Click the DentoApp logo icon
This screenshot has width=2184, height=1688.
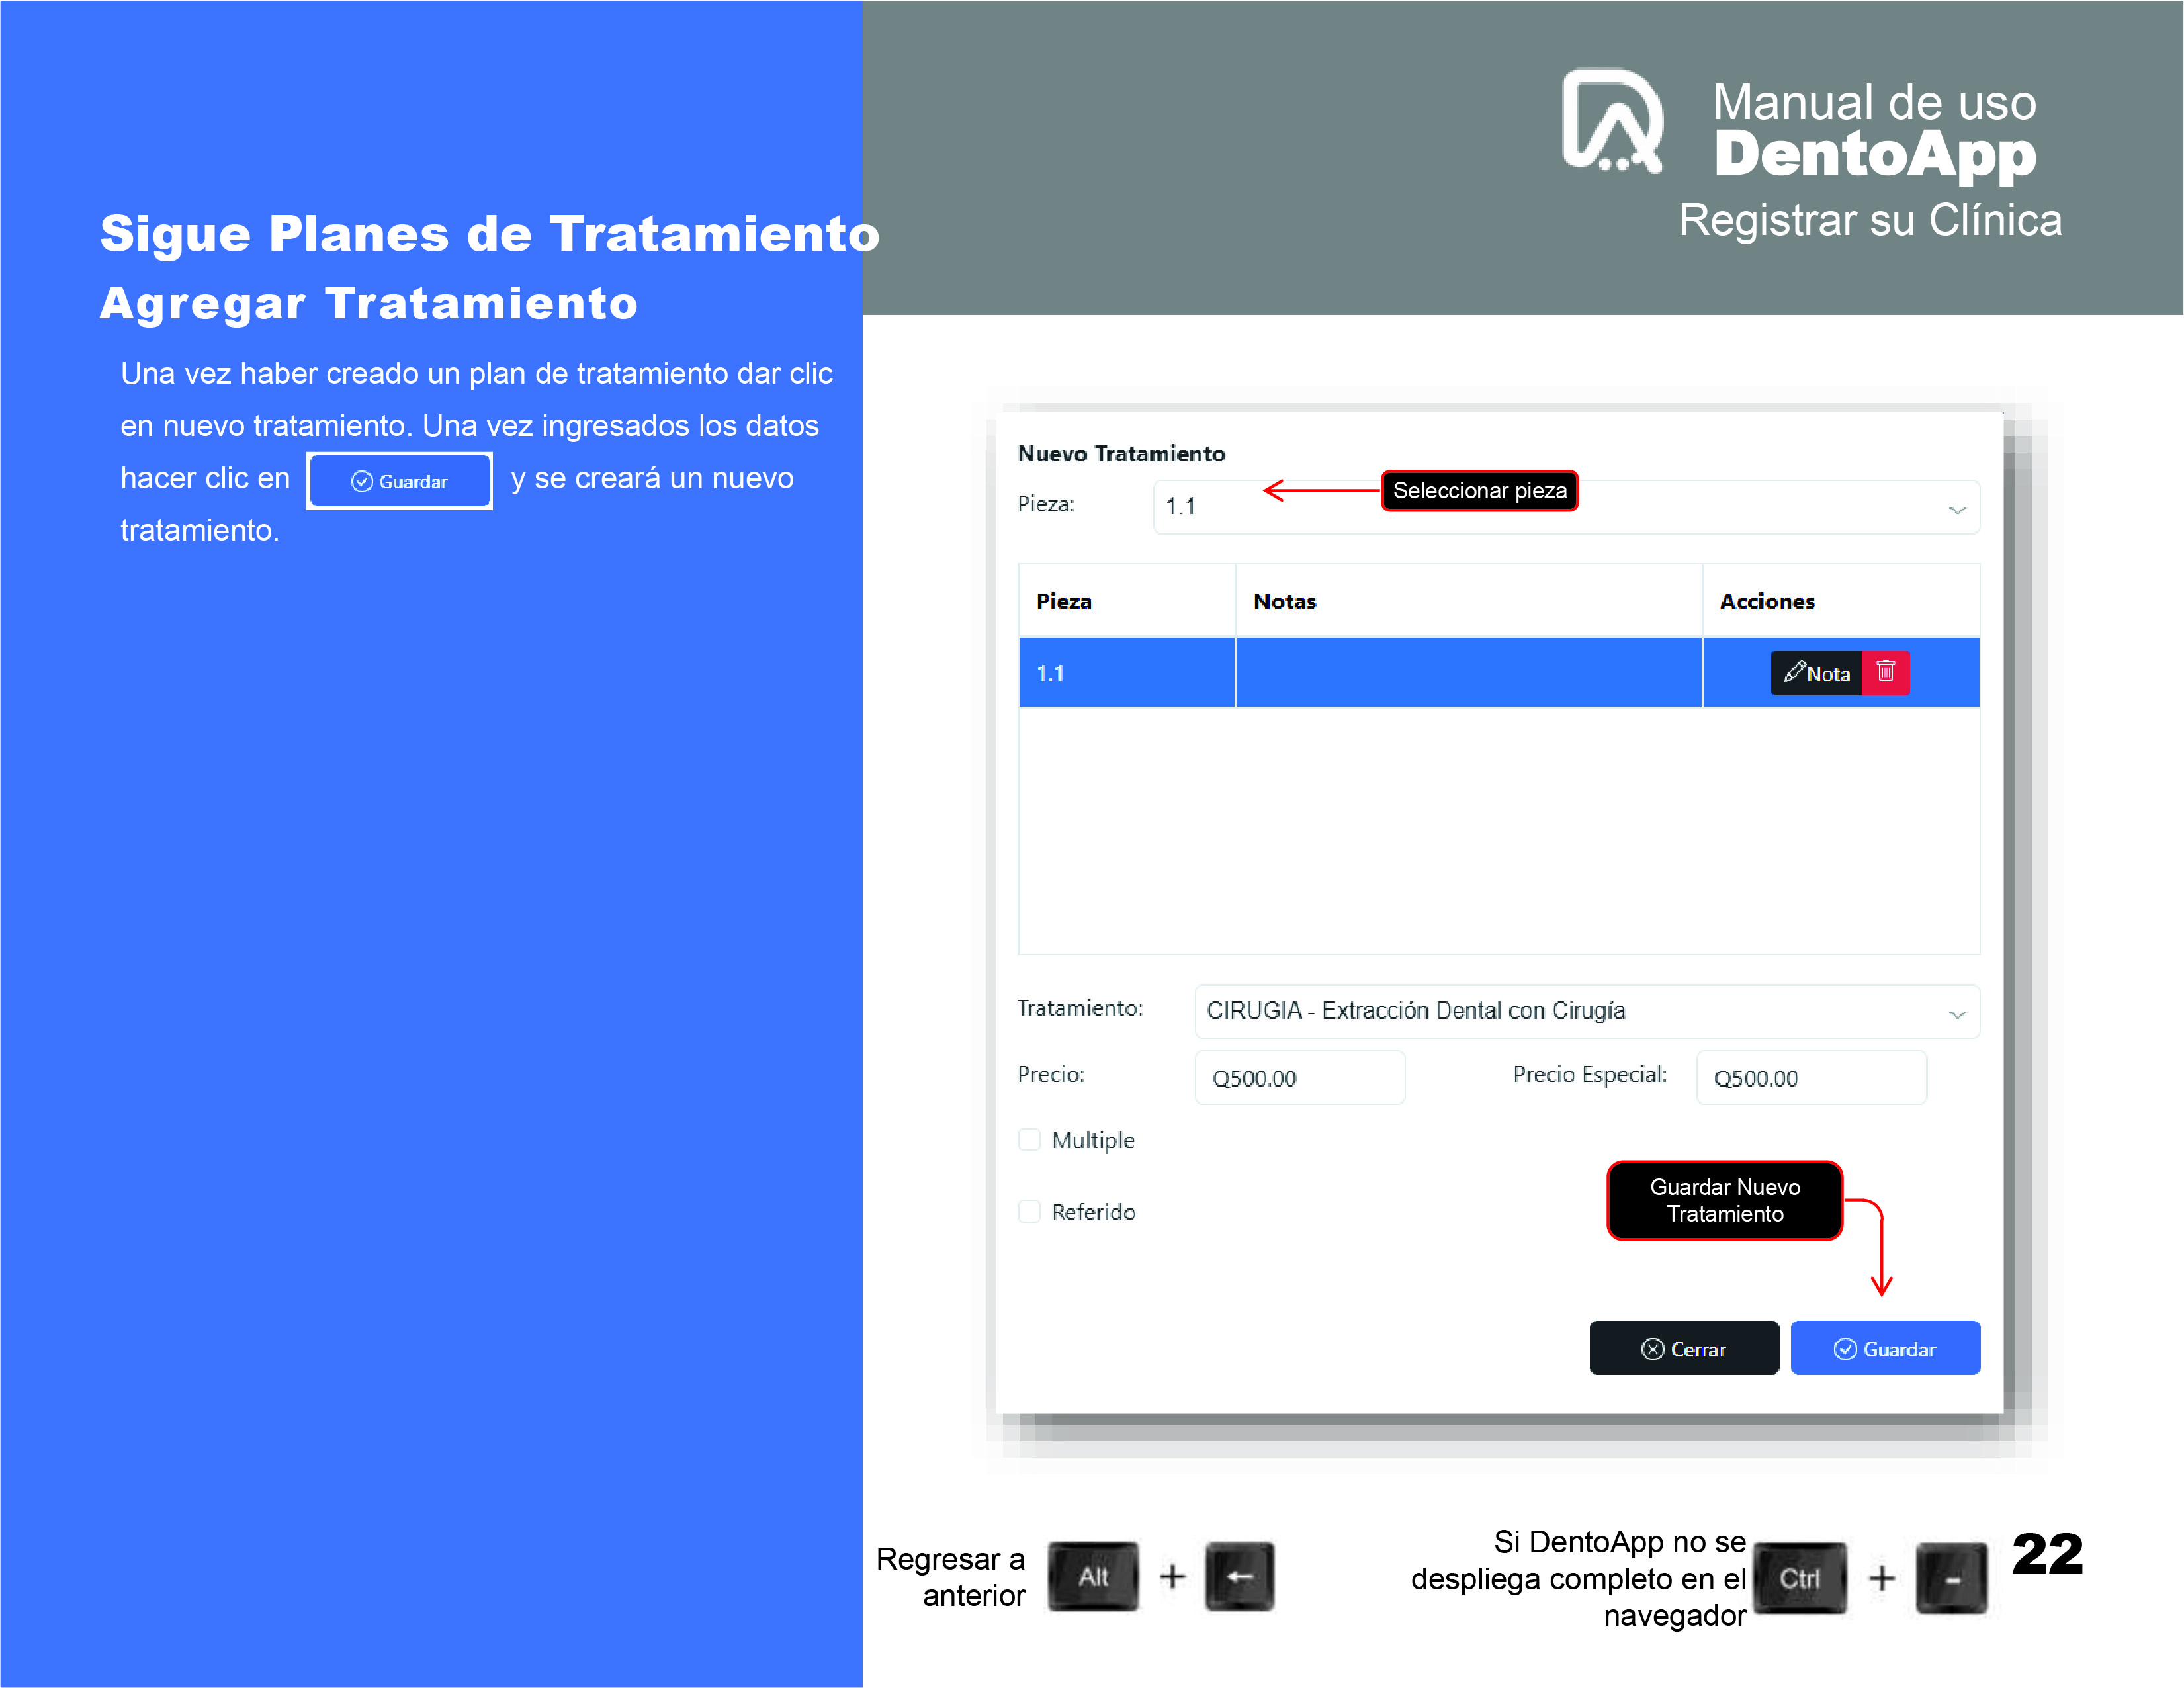point(1612,121)
